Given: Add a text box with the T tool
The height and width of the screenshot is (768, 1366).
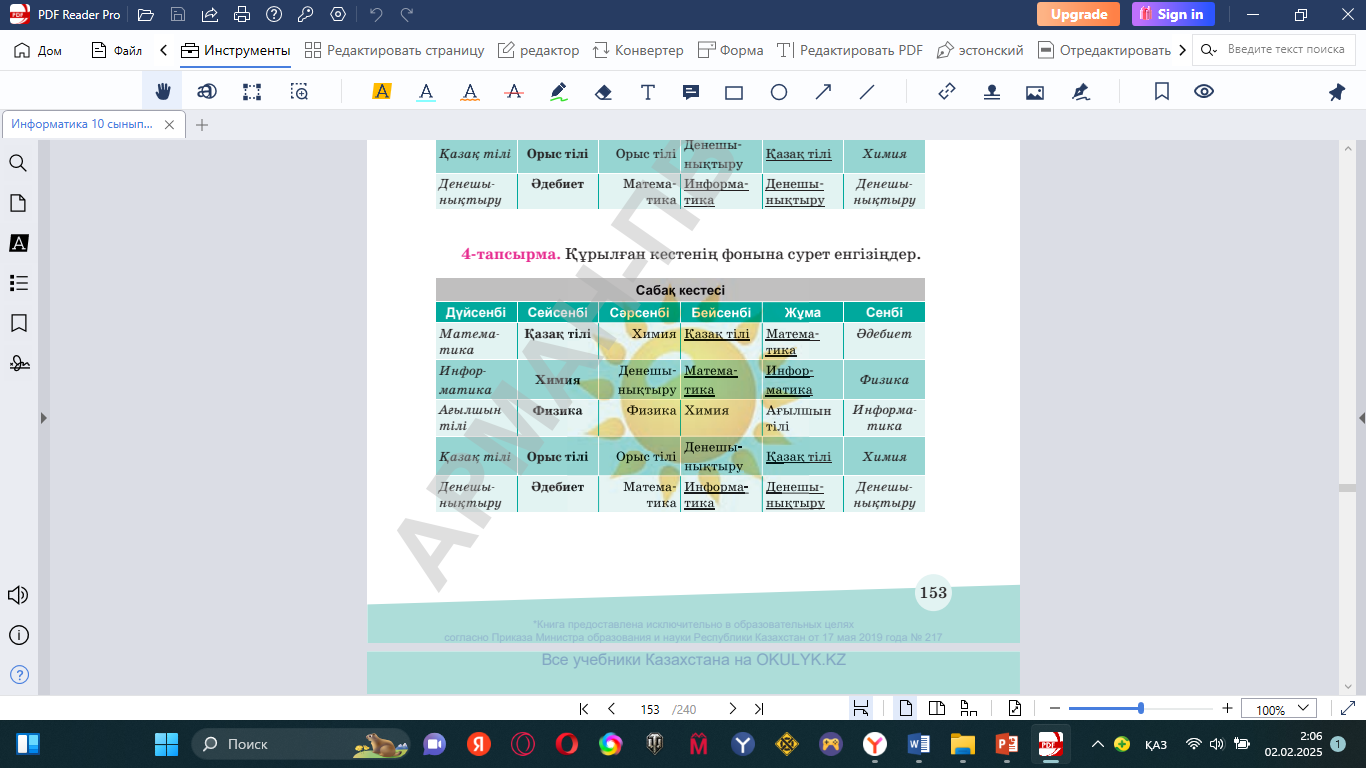Looking at the screenshot, I should click(x=647, y=92).
